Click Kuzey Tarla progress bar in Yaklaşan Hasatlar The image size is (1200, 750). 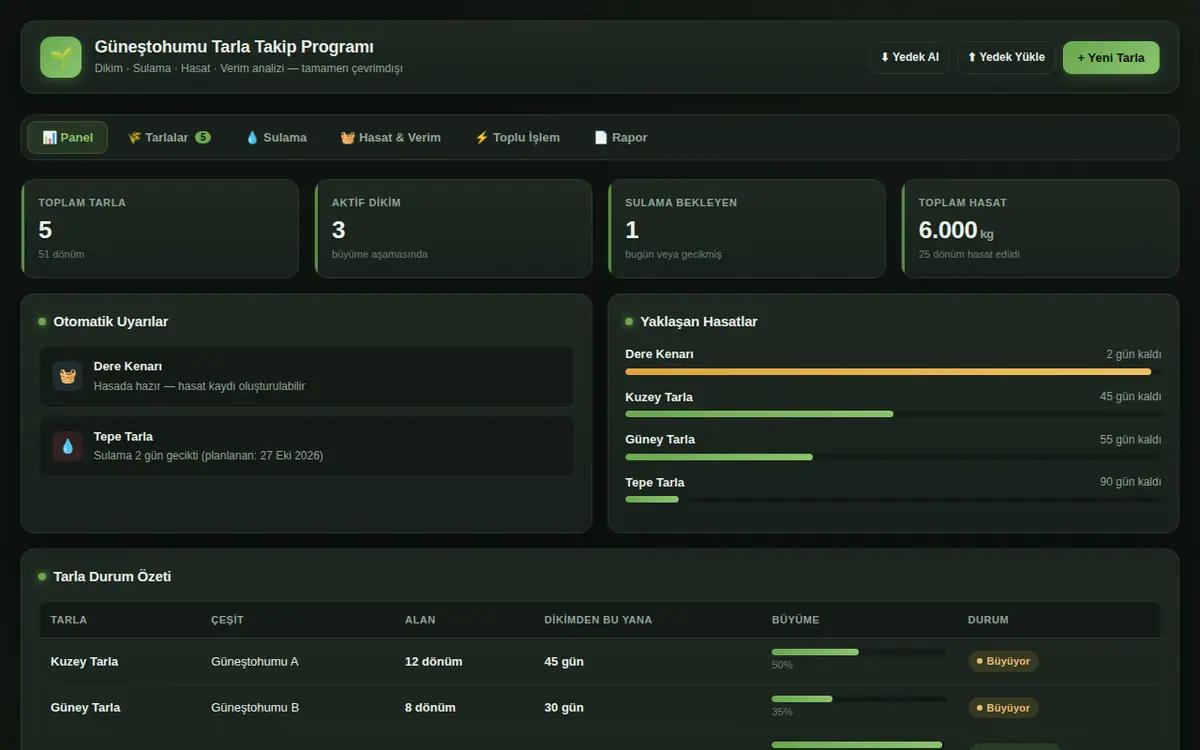(894, 414)
